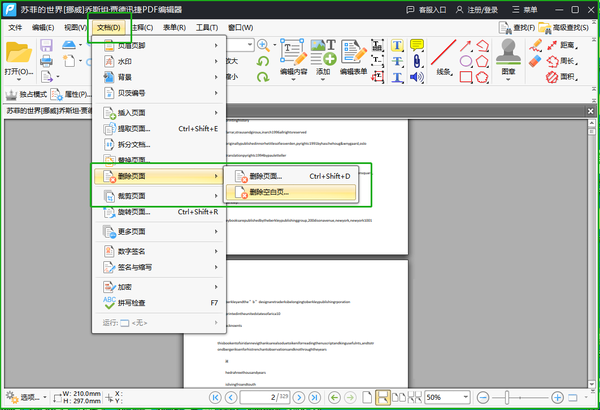Choose Delete Blank Pages (删除空白页...)
600x410 pixels.
pyautogui.click(x=291, y=192)
